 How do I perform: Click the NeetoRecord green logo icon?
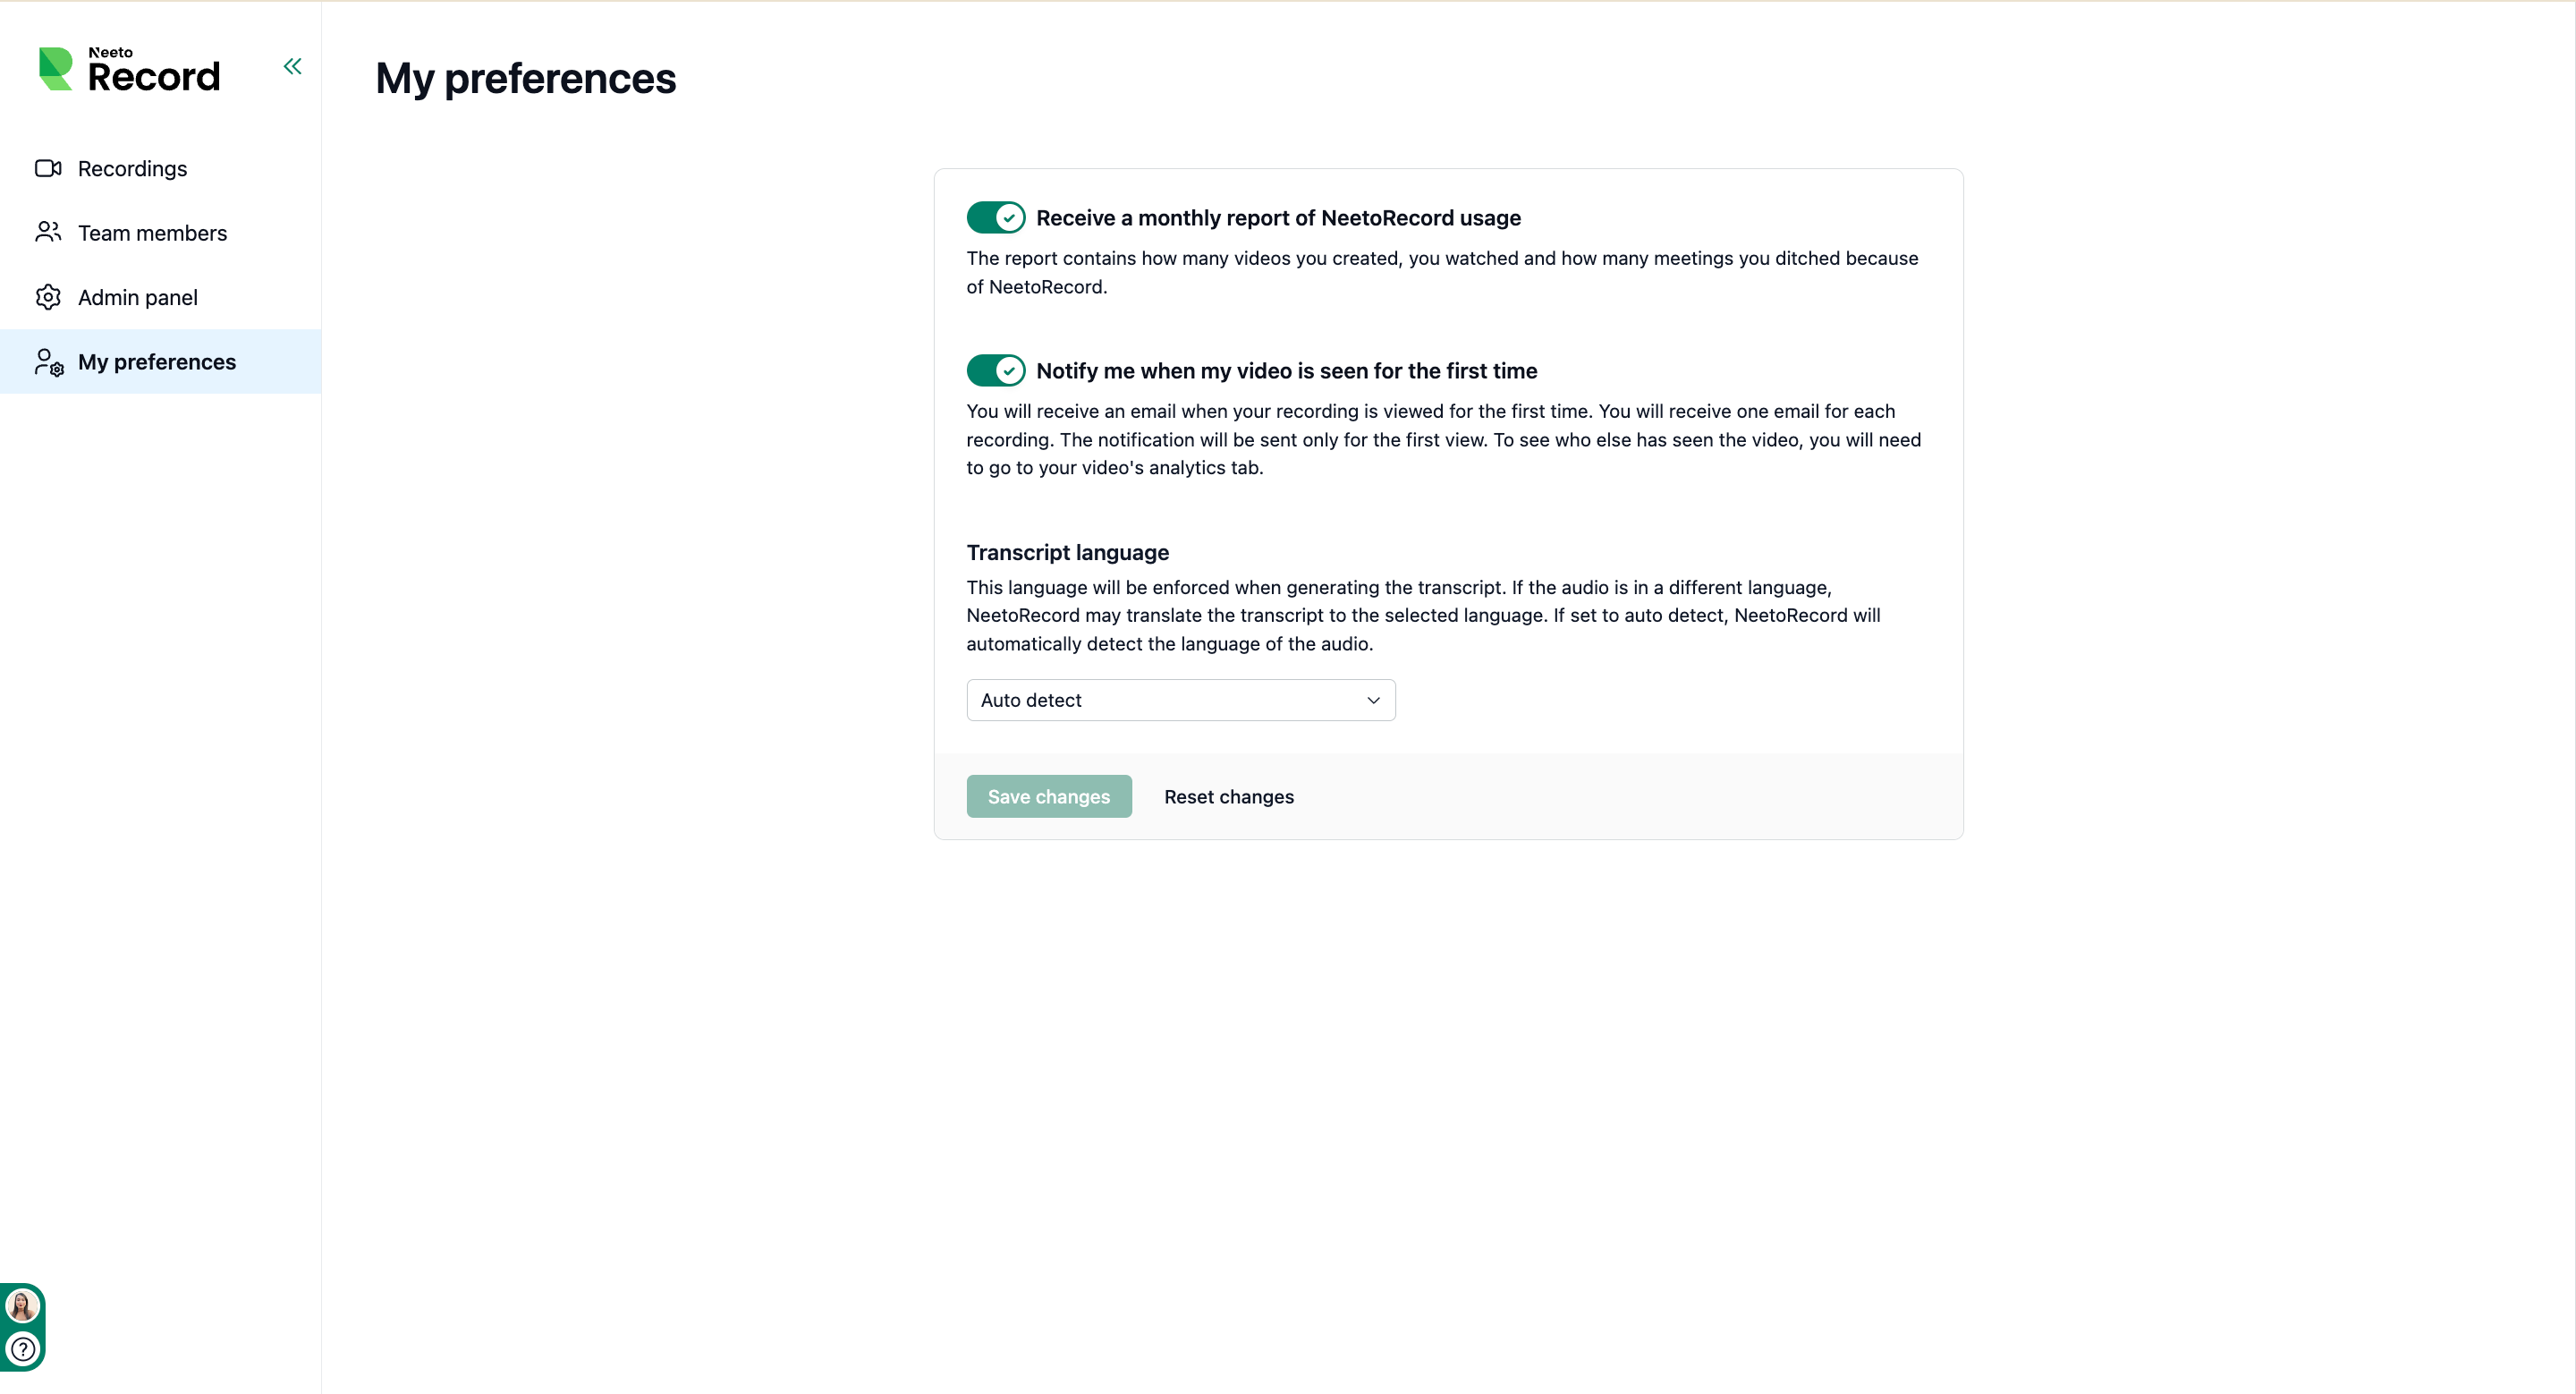pos(55,69)
